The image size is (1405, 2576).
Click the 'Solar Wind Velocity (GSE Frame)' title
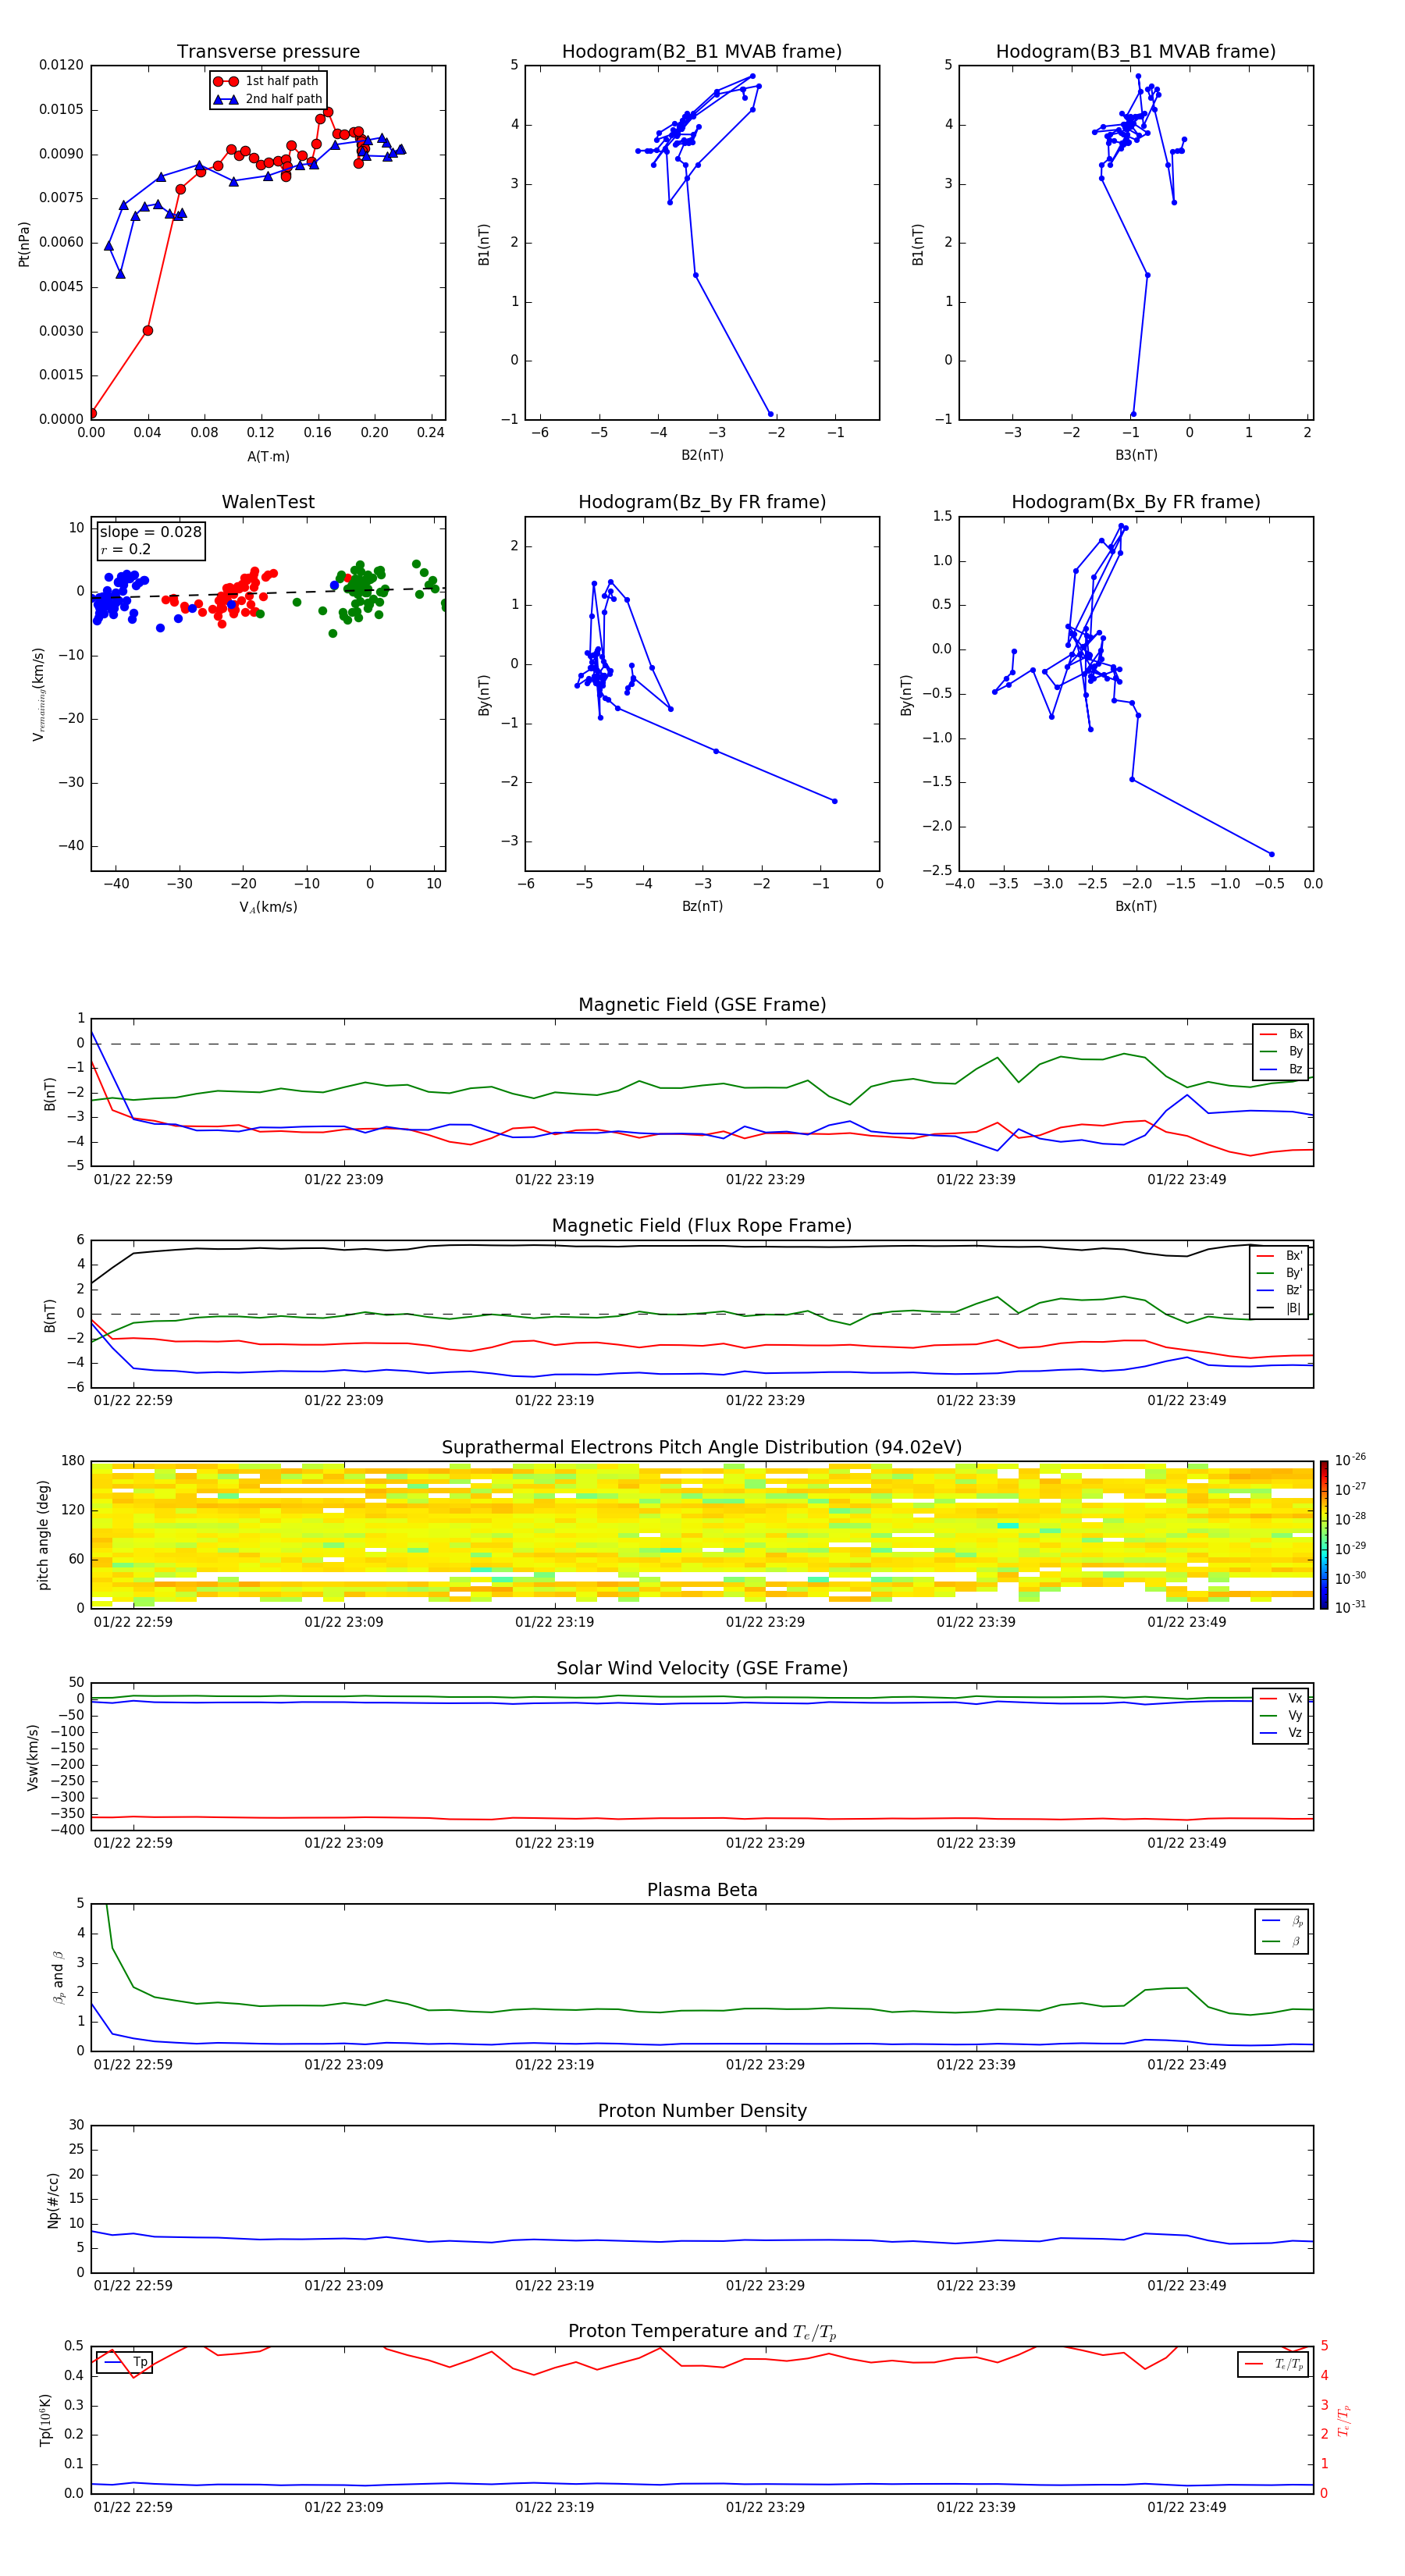pos(702,1668)
